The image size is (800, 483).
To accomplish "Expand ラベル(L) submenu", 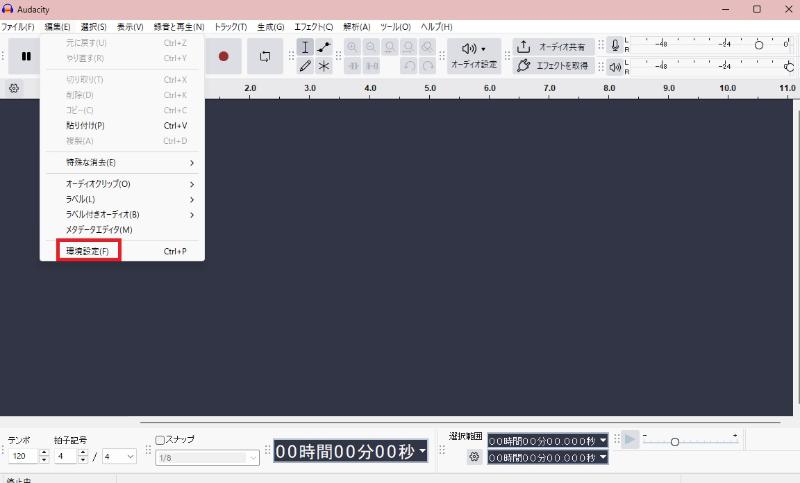I will [122, 199].
